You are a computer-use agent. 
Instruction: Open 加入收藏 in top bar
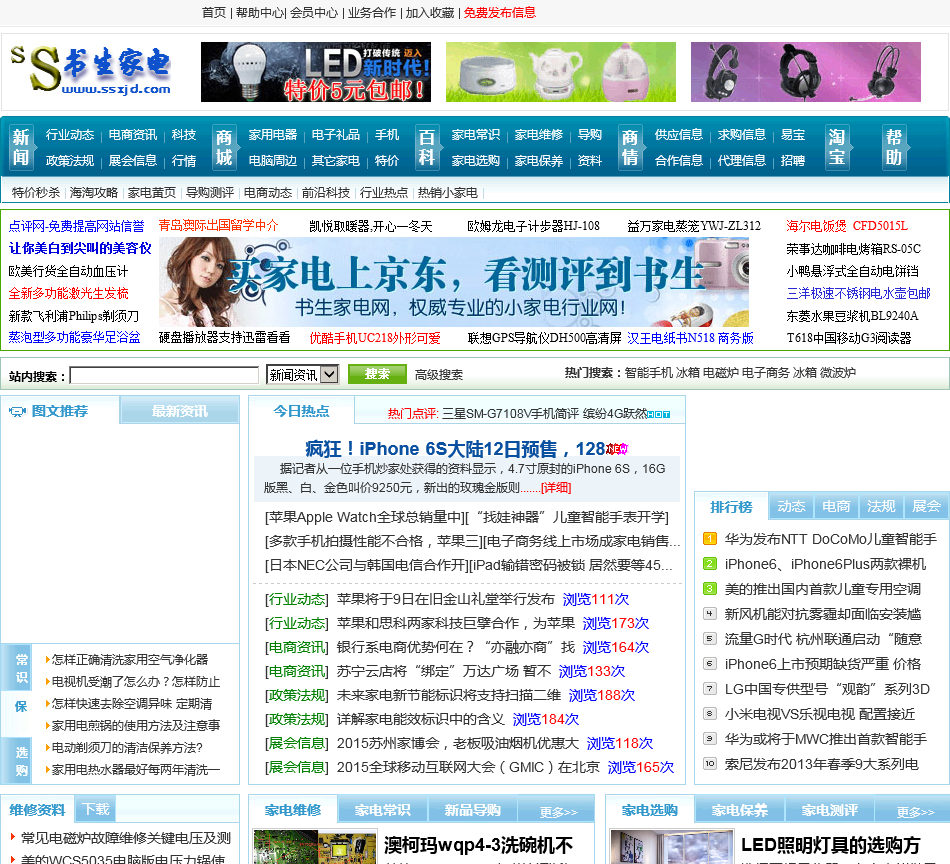pyautogui.click(x=430, y=13)
